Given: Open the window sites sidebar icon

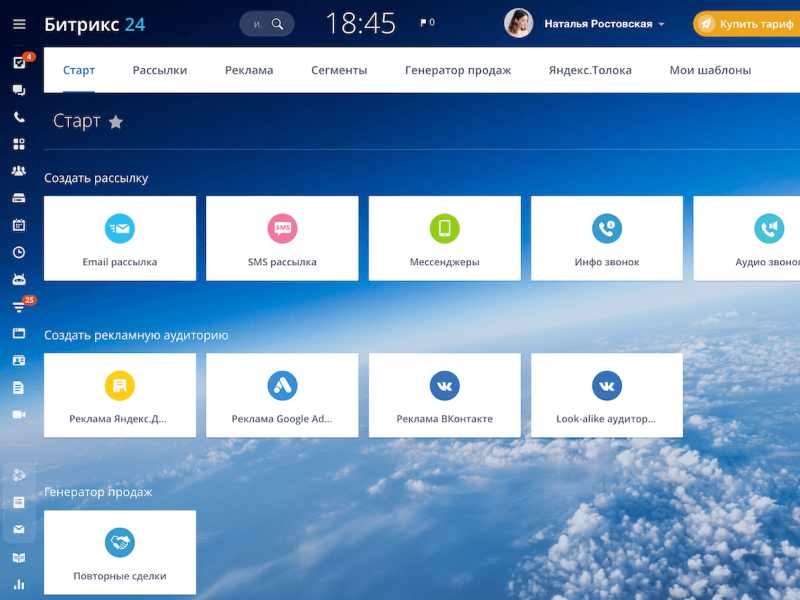Looking at the screenshot, I should [19, 333].
